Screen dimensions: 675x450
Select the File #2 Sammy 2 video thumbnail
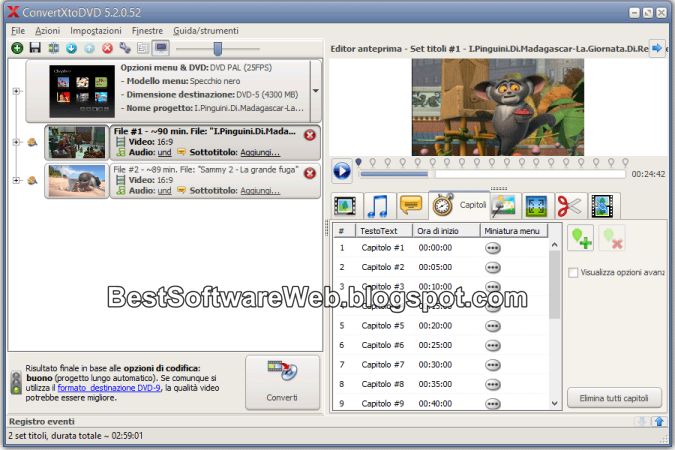[77, 180]
